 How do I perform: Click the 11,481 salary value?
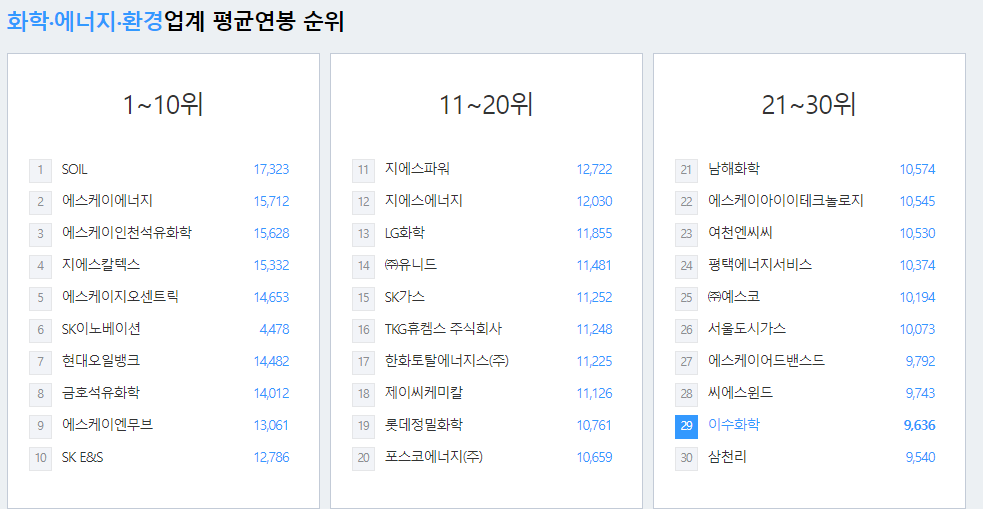point(594,265)
